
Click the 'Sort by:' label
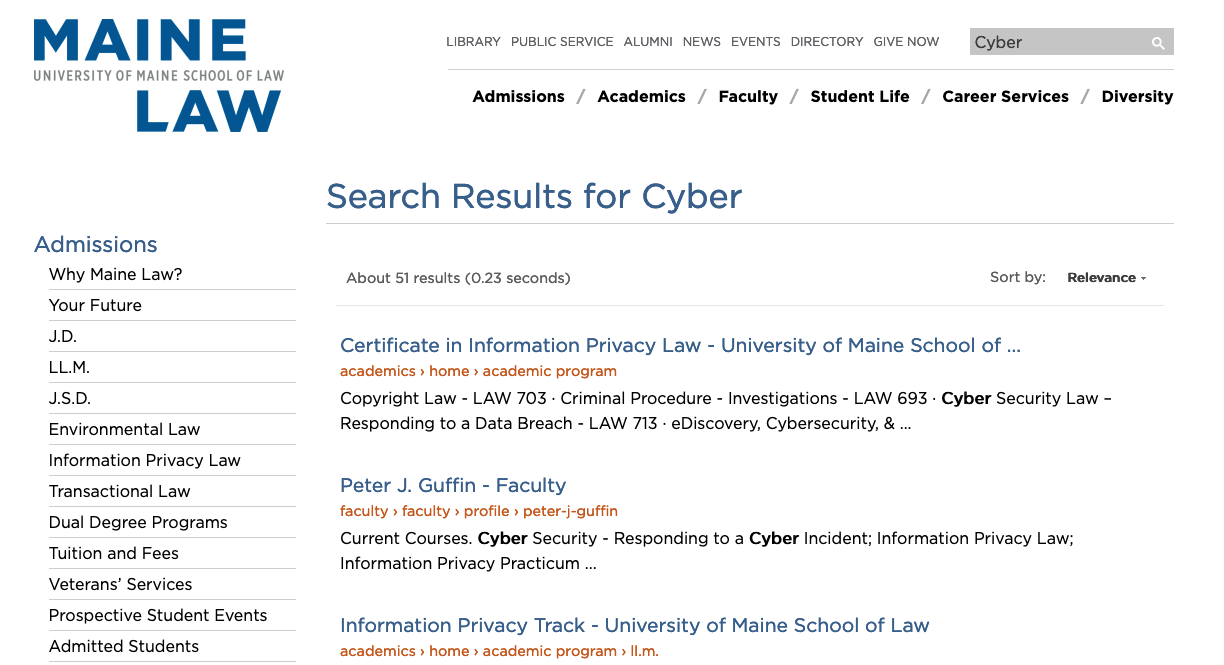pyautogui.click(x=1018, y=277)
